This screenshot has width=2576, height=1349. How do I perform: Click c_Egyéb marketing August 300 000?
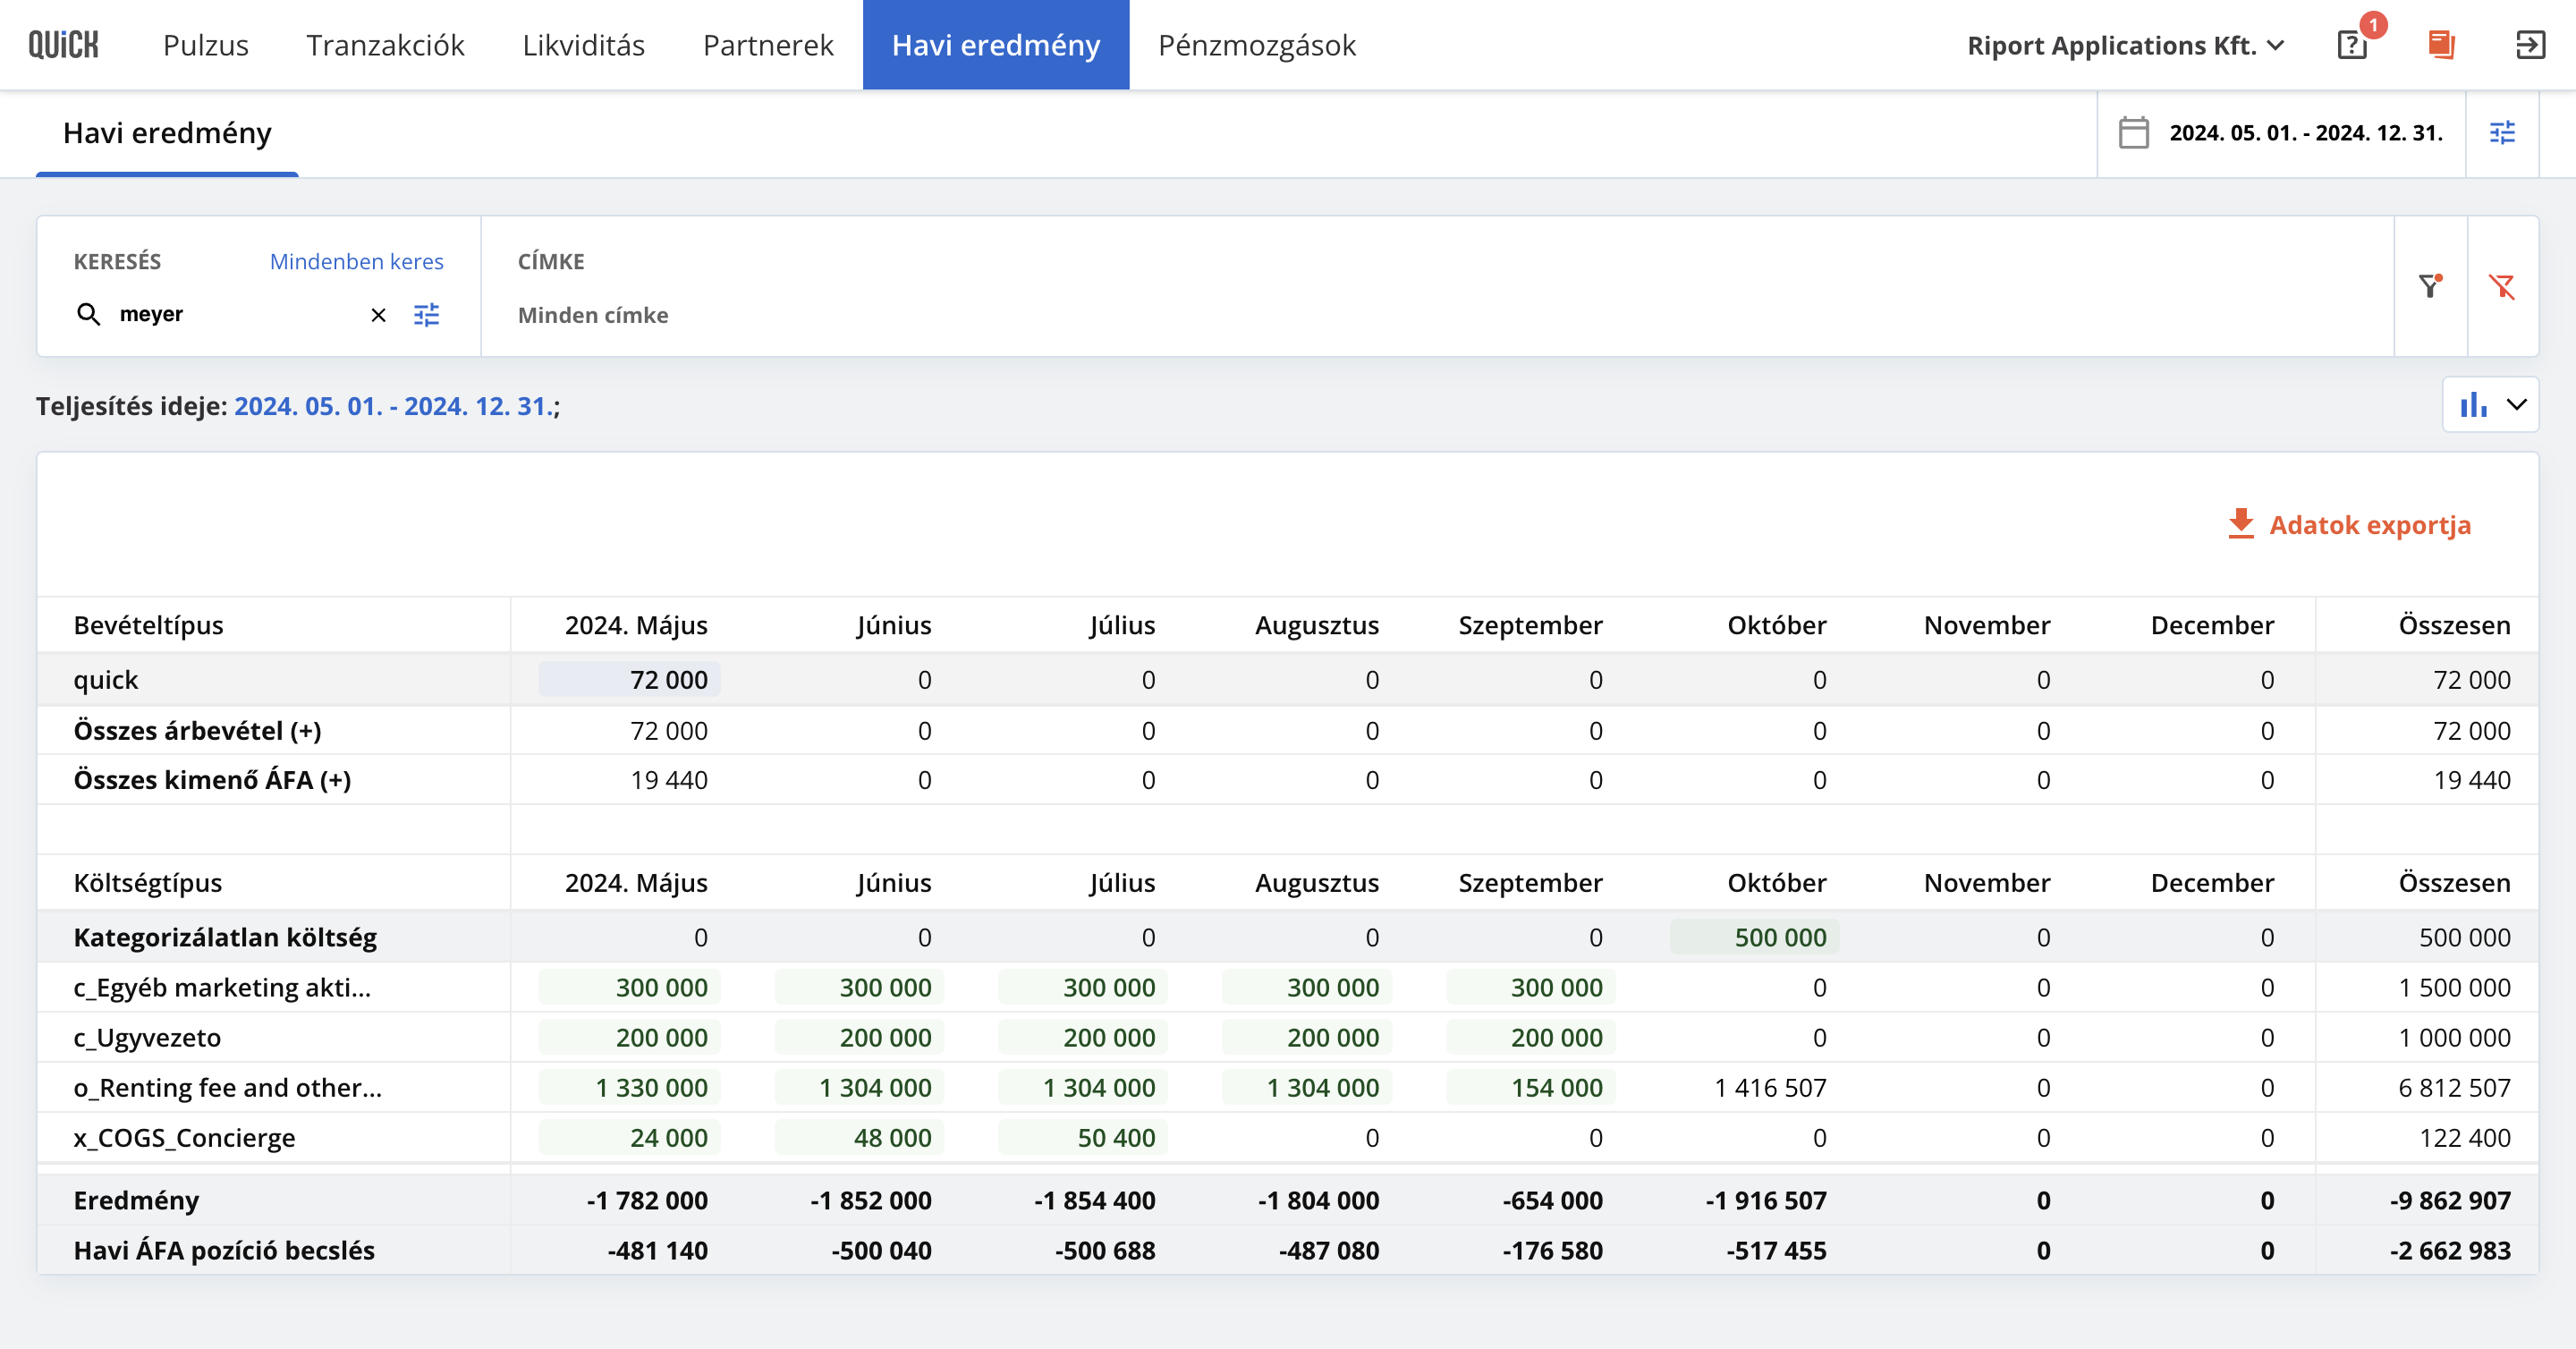tap(1307, 987)
